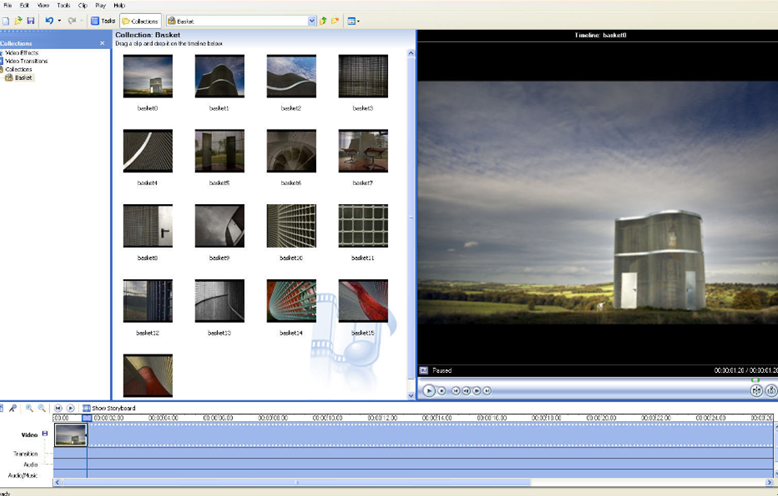The width and height of the screenshot is (778, 496).
Task: Click the preview monitor seek bar
Action: point(597,379)
